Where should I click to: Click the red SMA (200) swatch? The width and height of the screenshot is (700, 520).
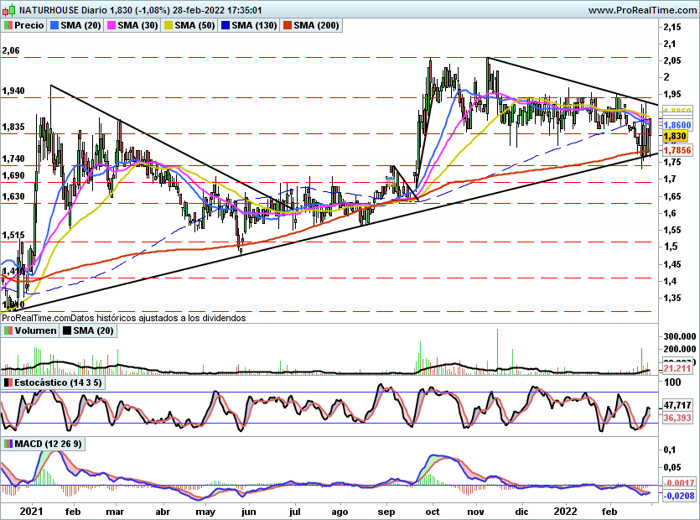tap(287, 25)
